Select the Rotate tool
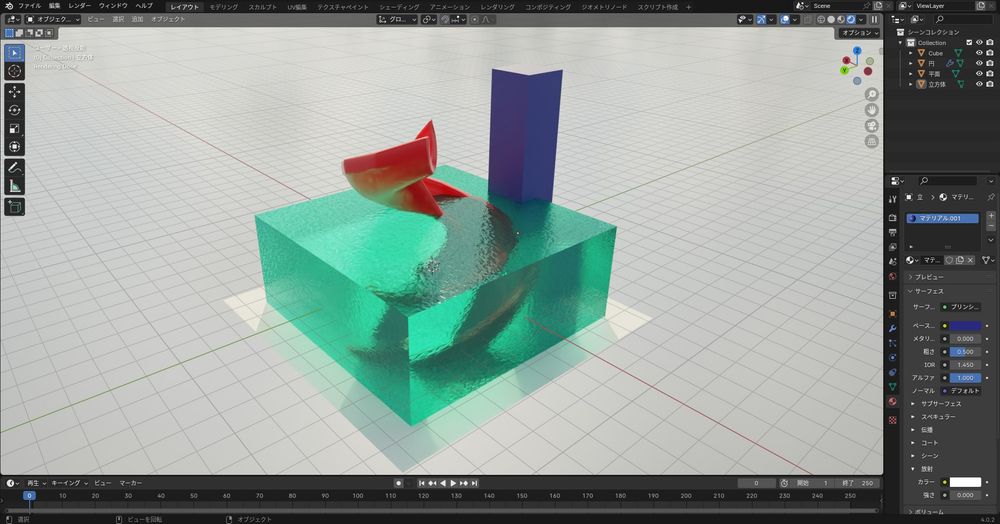The width and height of the screenshot is (1000, 524). [x=14, y=110]
